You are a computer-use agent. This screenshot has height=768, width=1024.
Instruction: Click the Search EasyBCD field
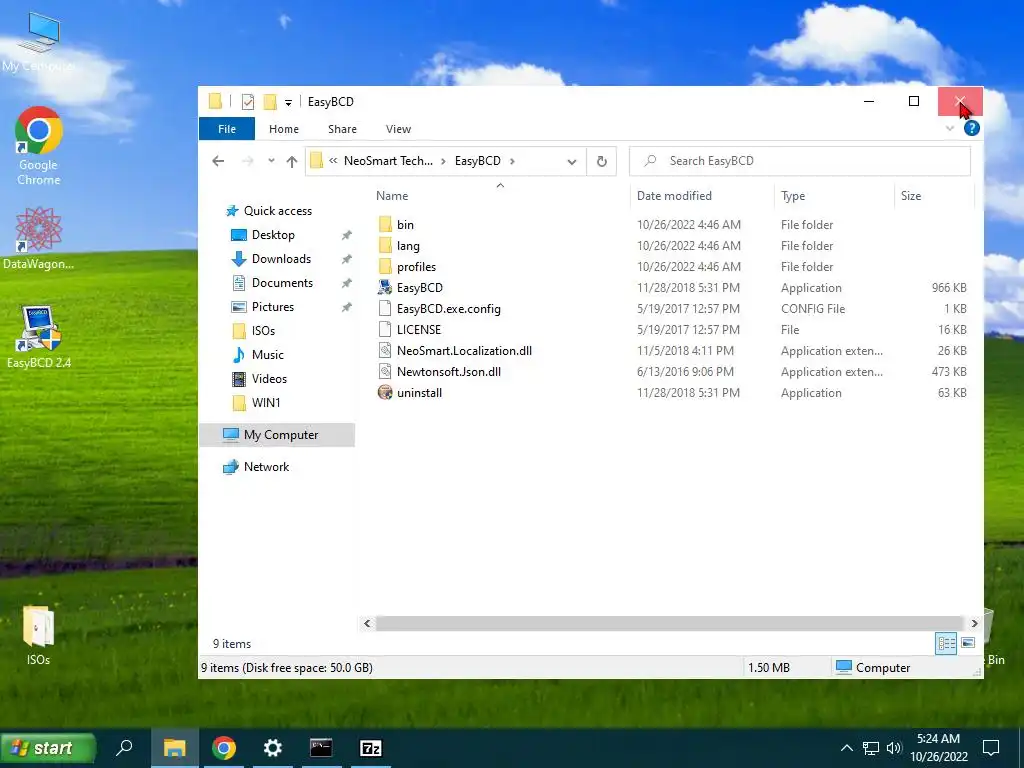click(799, 161)
